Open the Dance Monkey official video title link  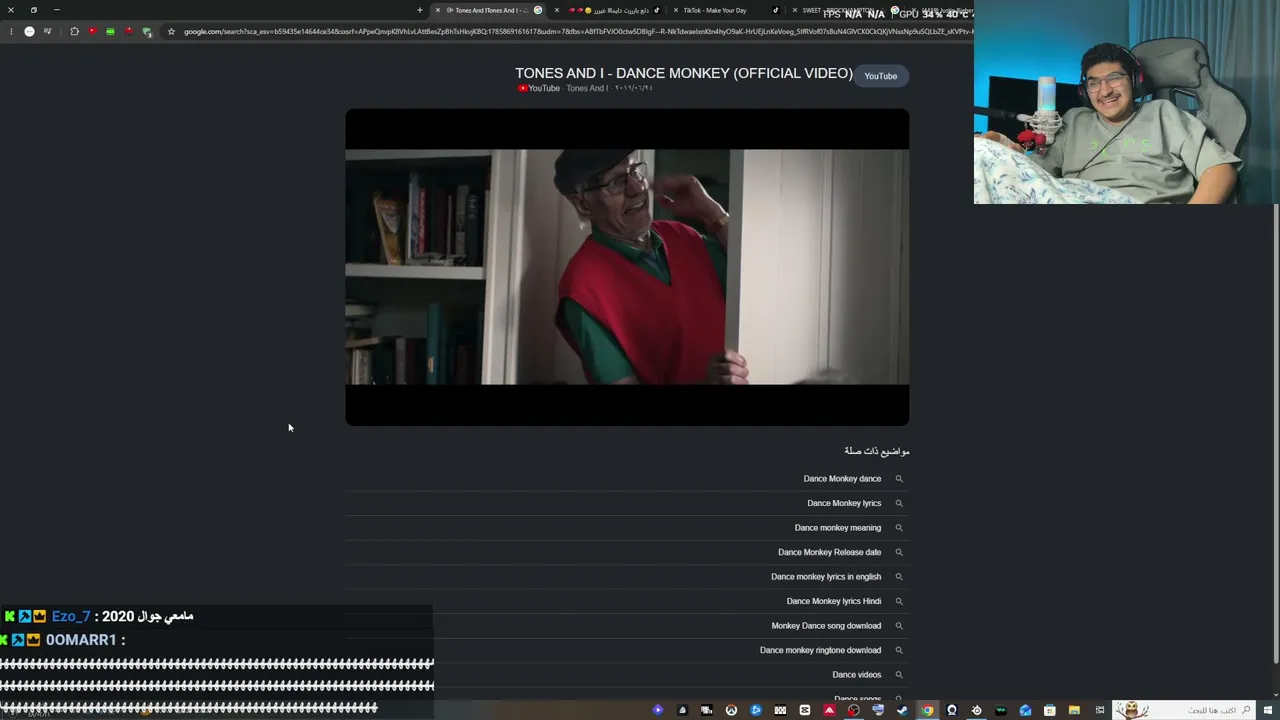coord(684,73)
